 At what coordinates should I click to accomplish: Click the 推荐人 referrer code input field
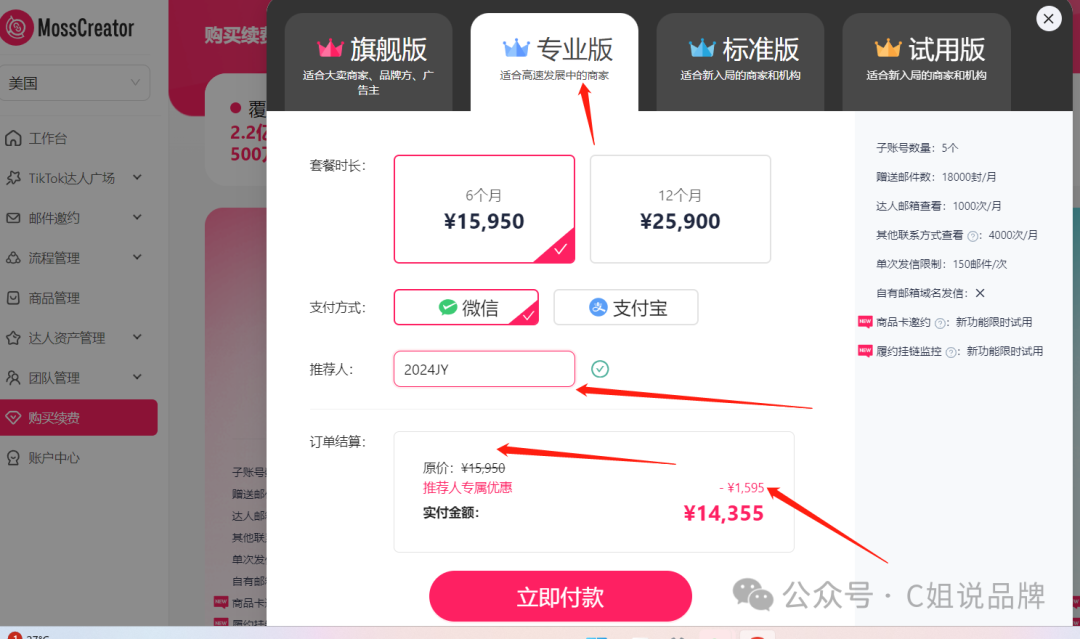(484, 369)
